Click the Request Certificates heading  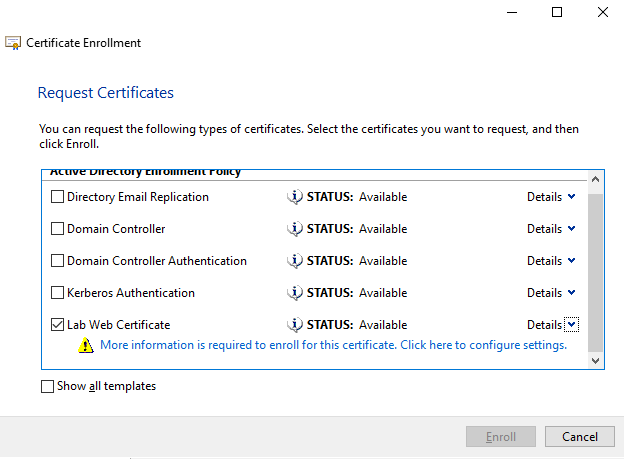(x=105, y=93)
